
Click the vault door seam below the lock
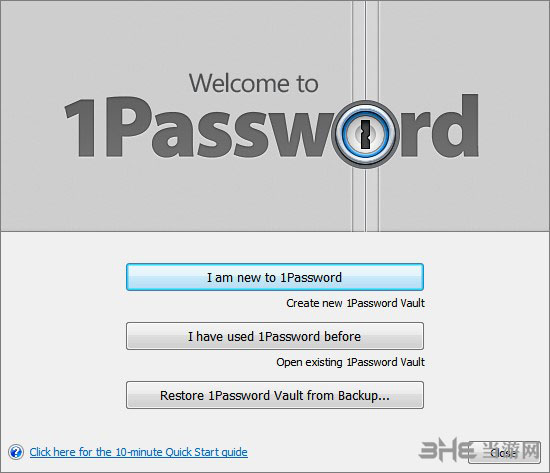(365, 200)
